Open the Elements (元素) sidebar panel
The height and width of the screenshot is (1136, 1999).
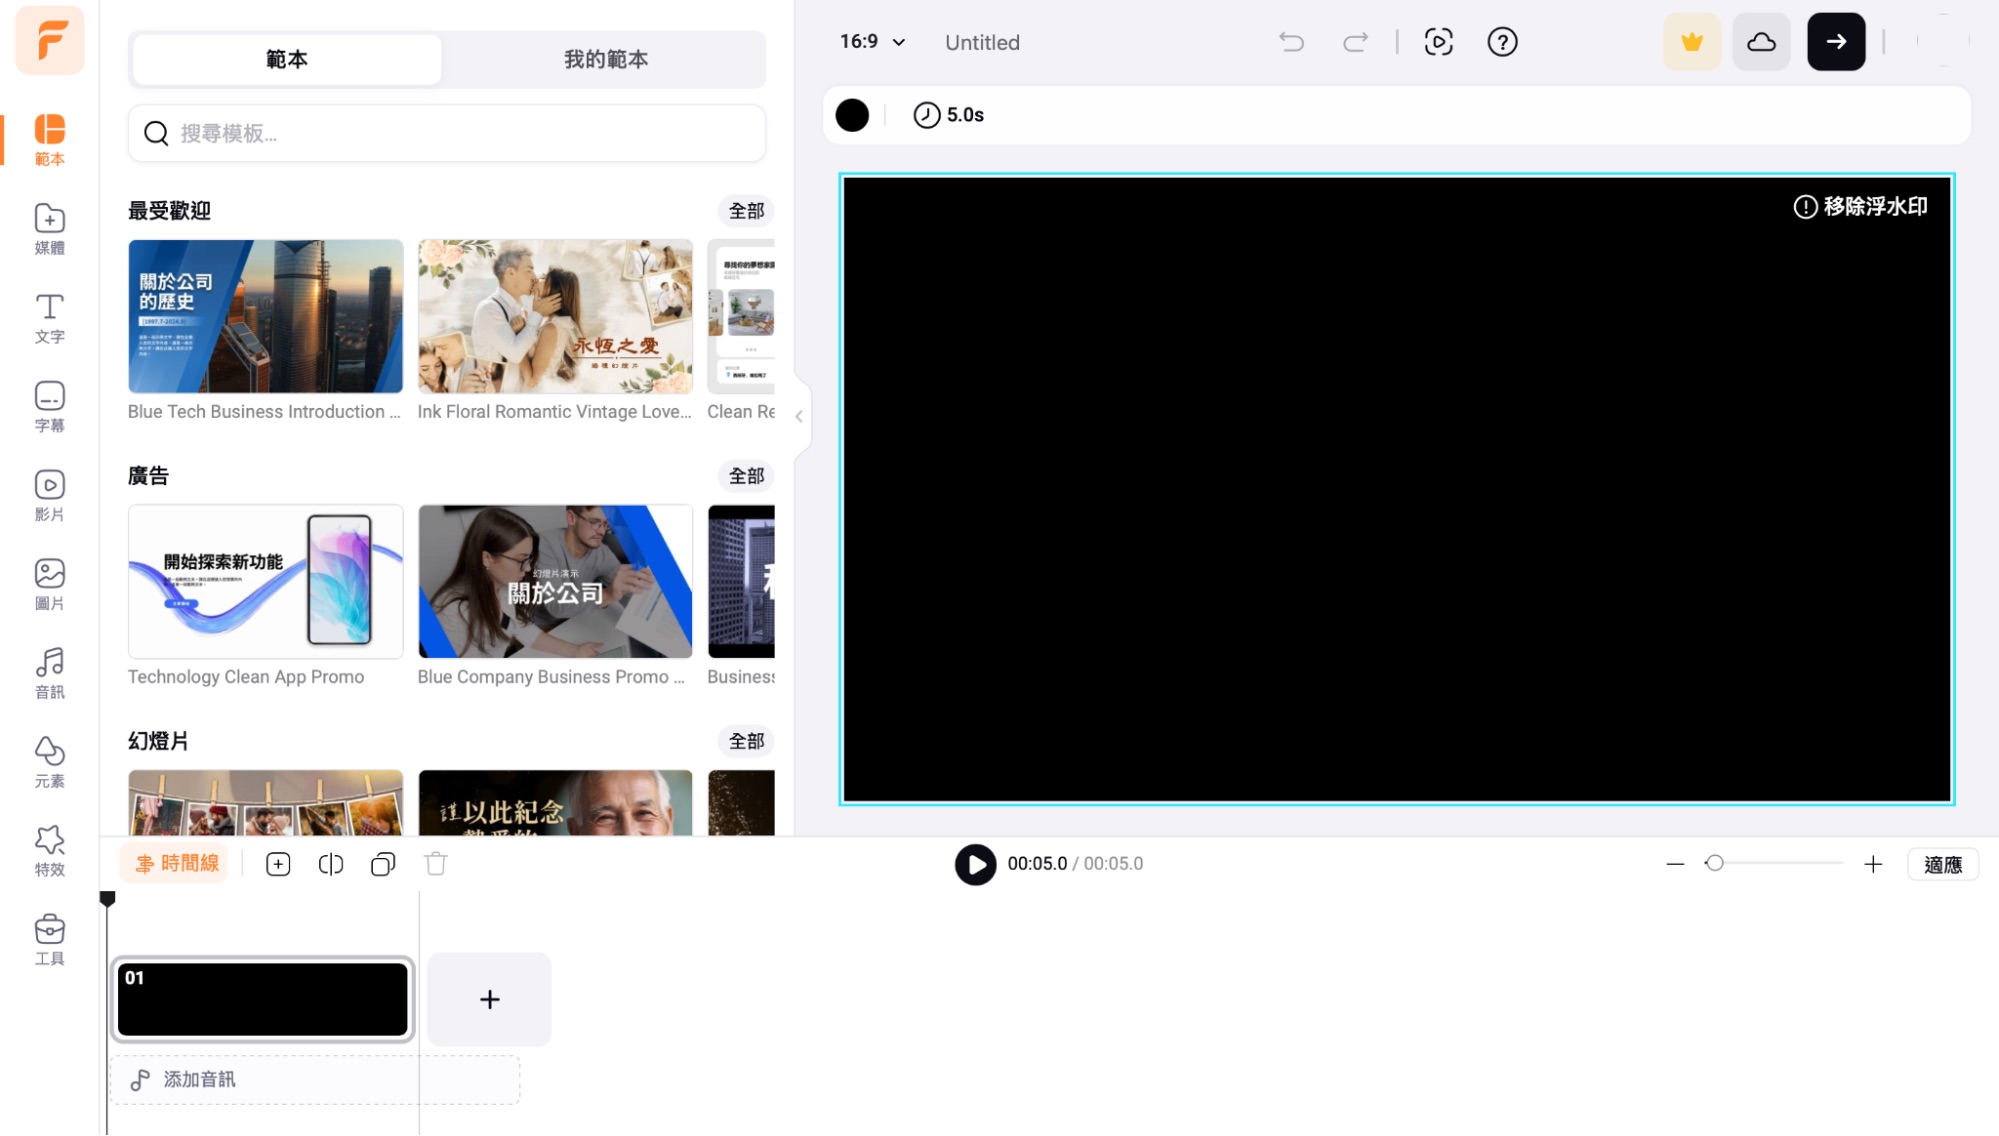(49, 762)
